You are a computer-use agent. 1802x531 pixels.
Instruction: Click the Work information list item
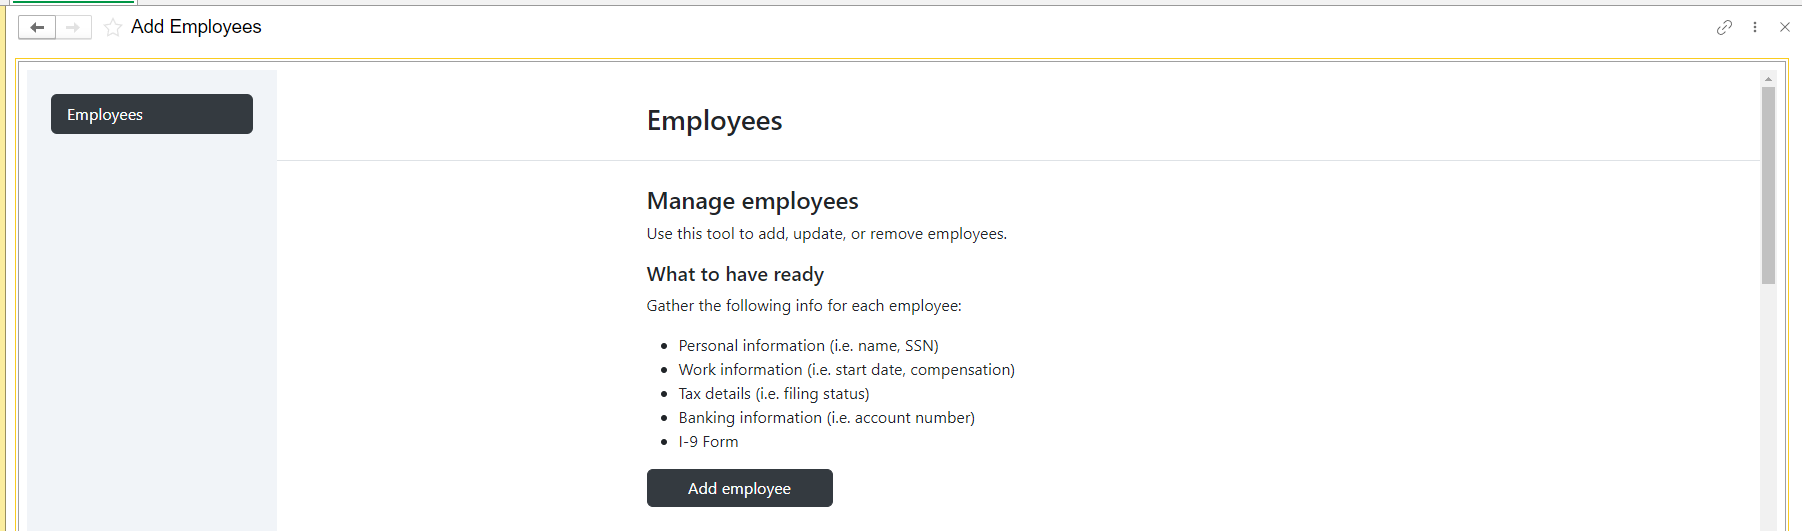click(x=847, y=370)
